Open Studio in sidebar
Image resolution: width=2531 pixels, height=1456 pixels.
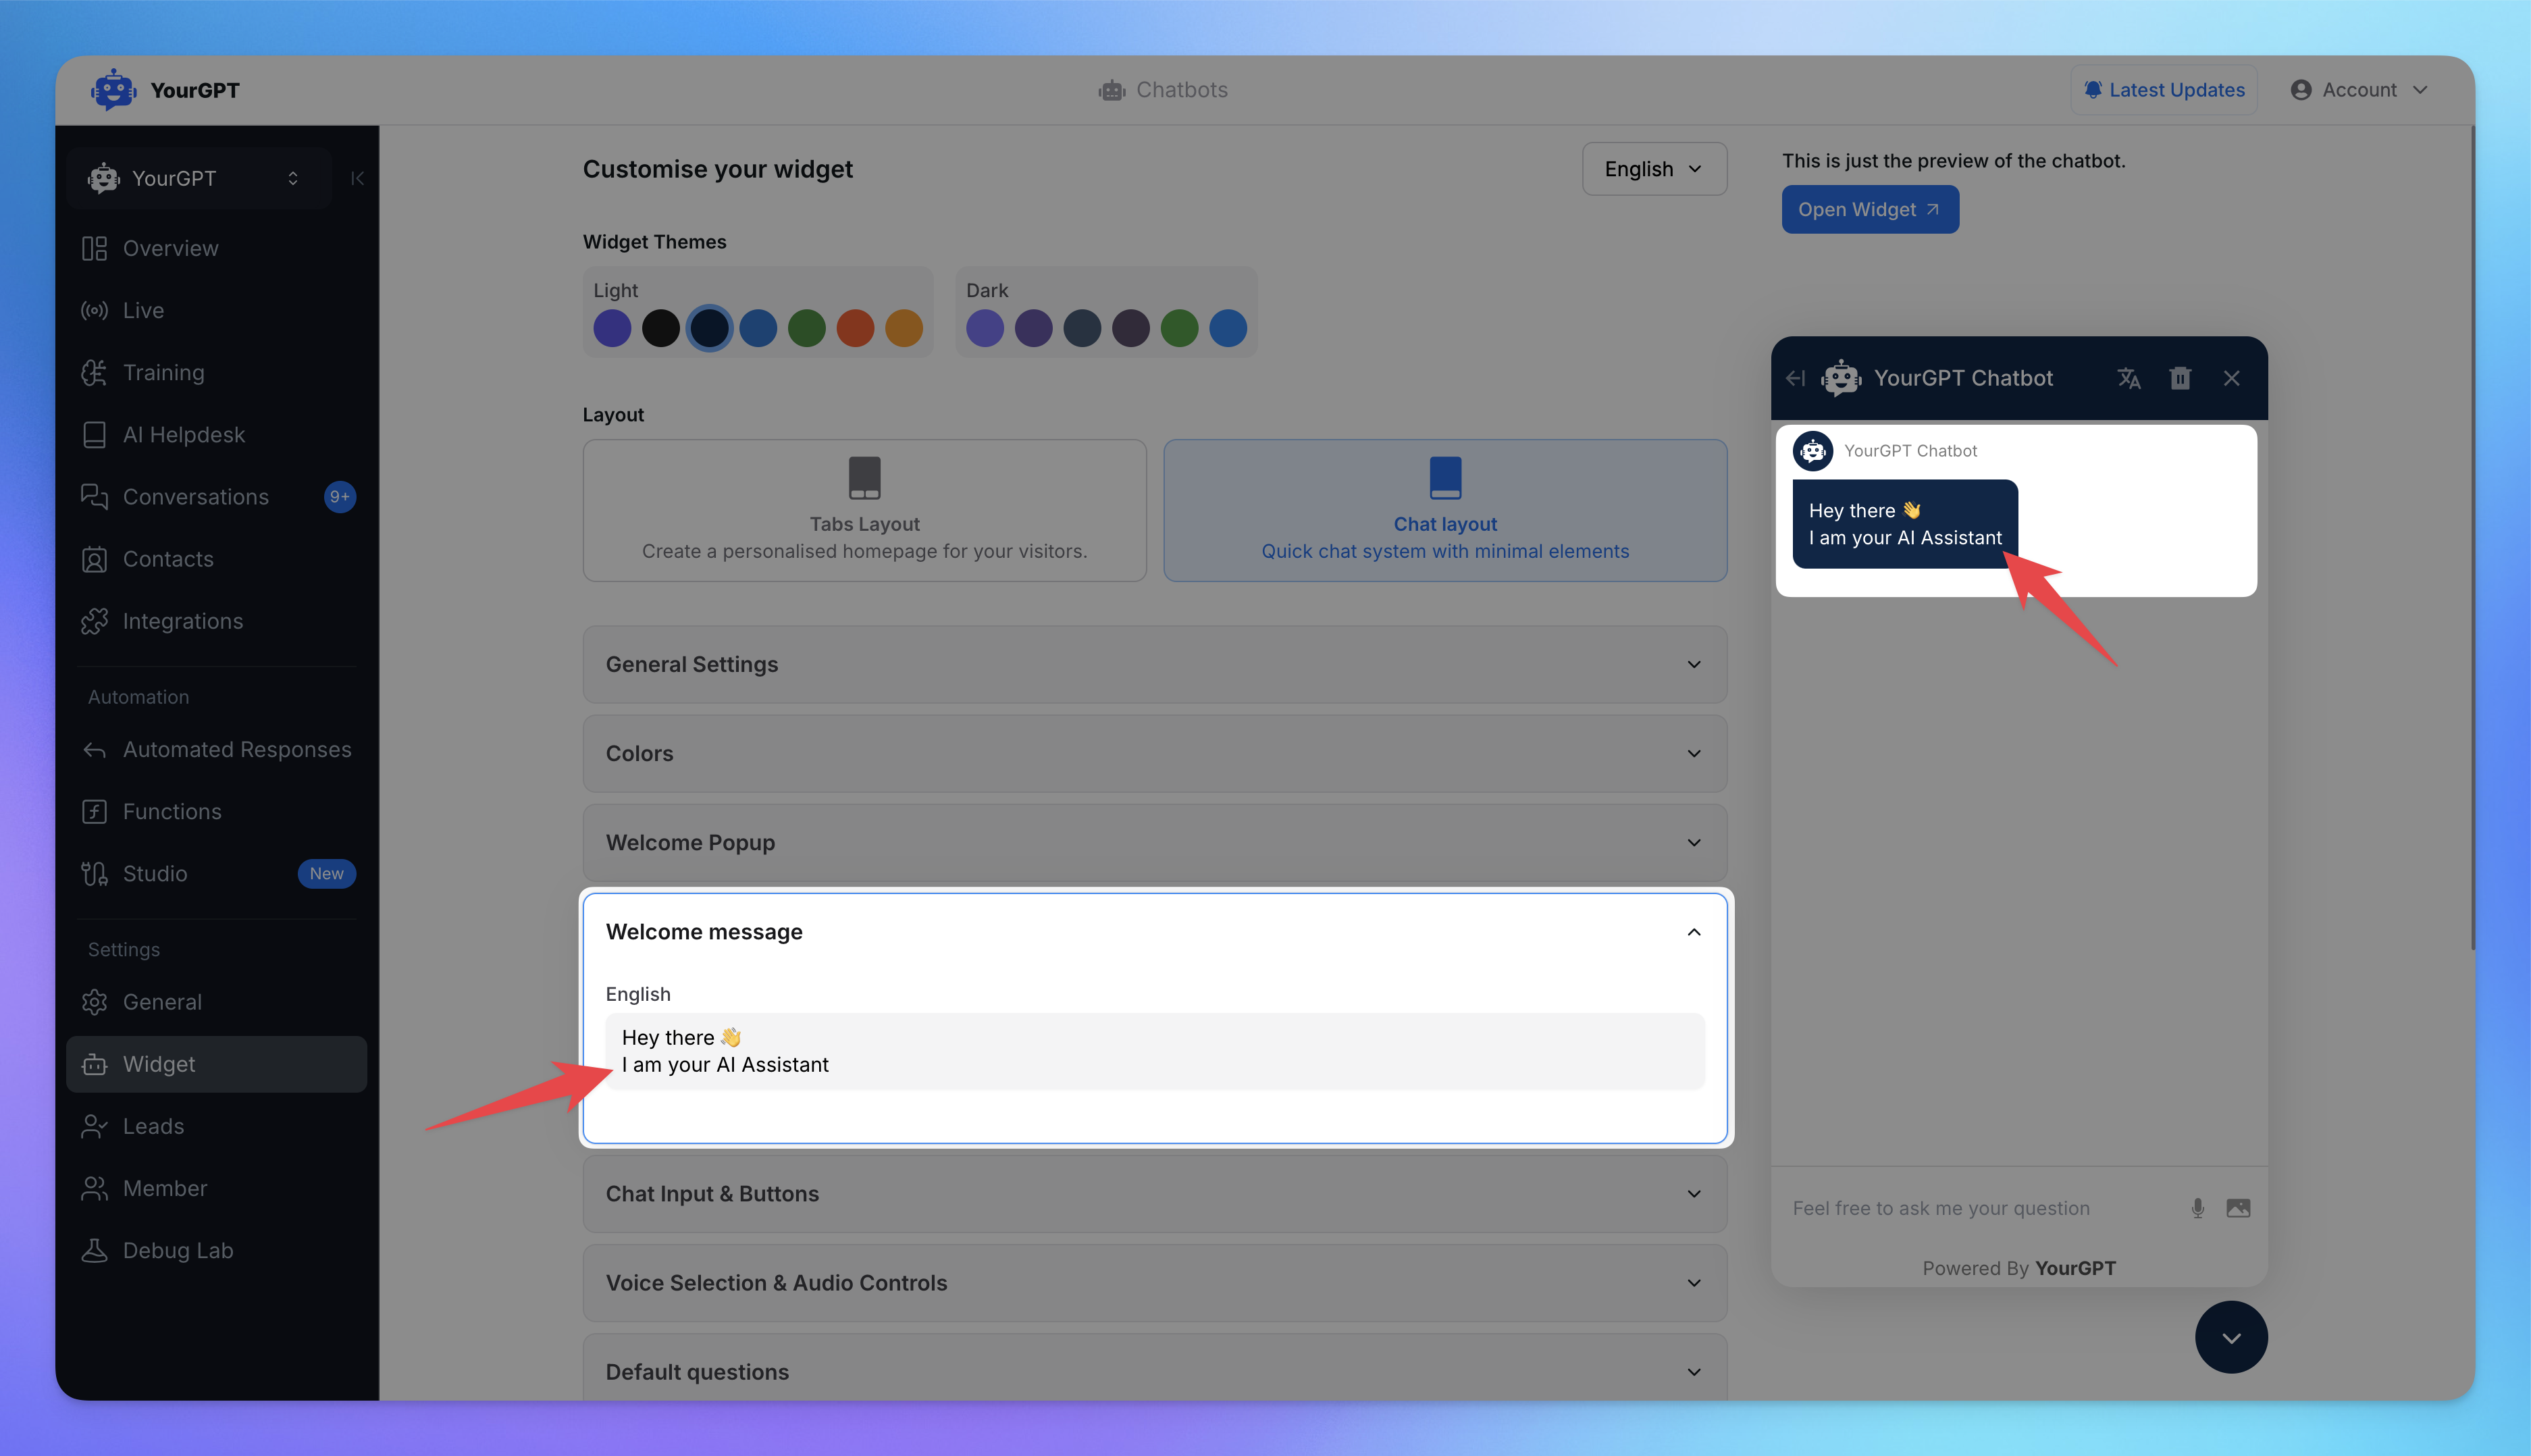(216, 874)
